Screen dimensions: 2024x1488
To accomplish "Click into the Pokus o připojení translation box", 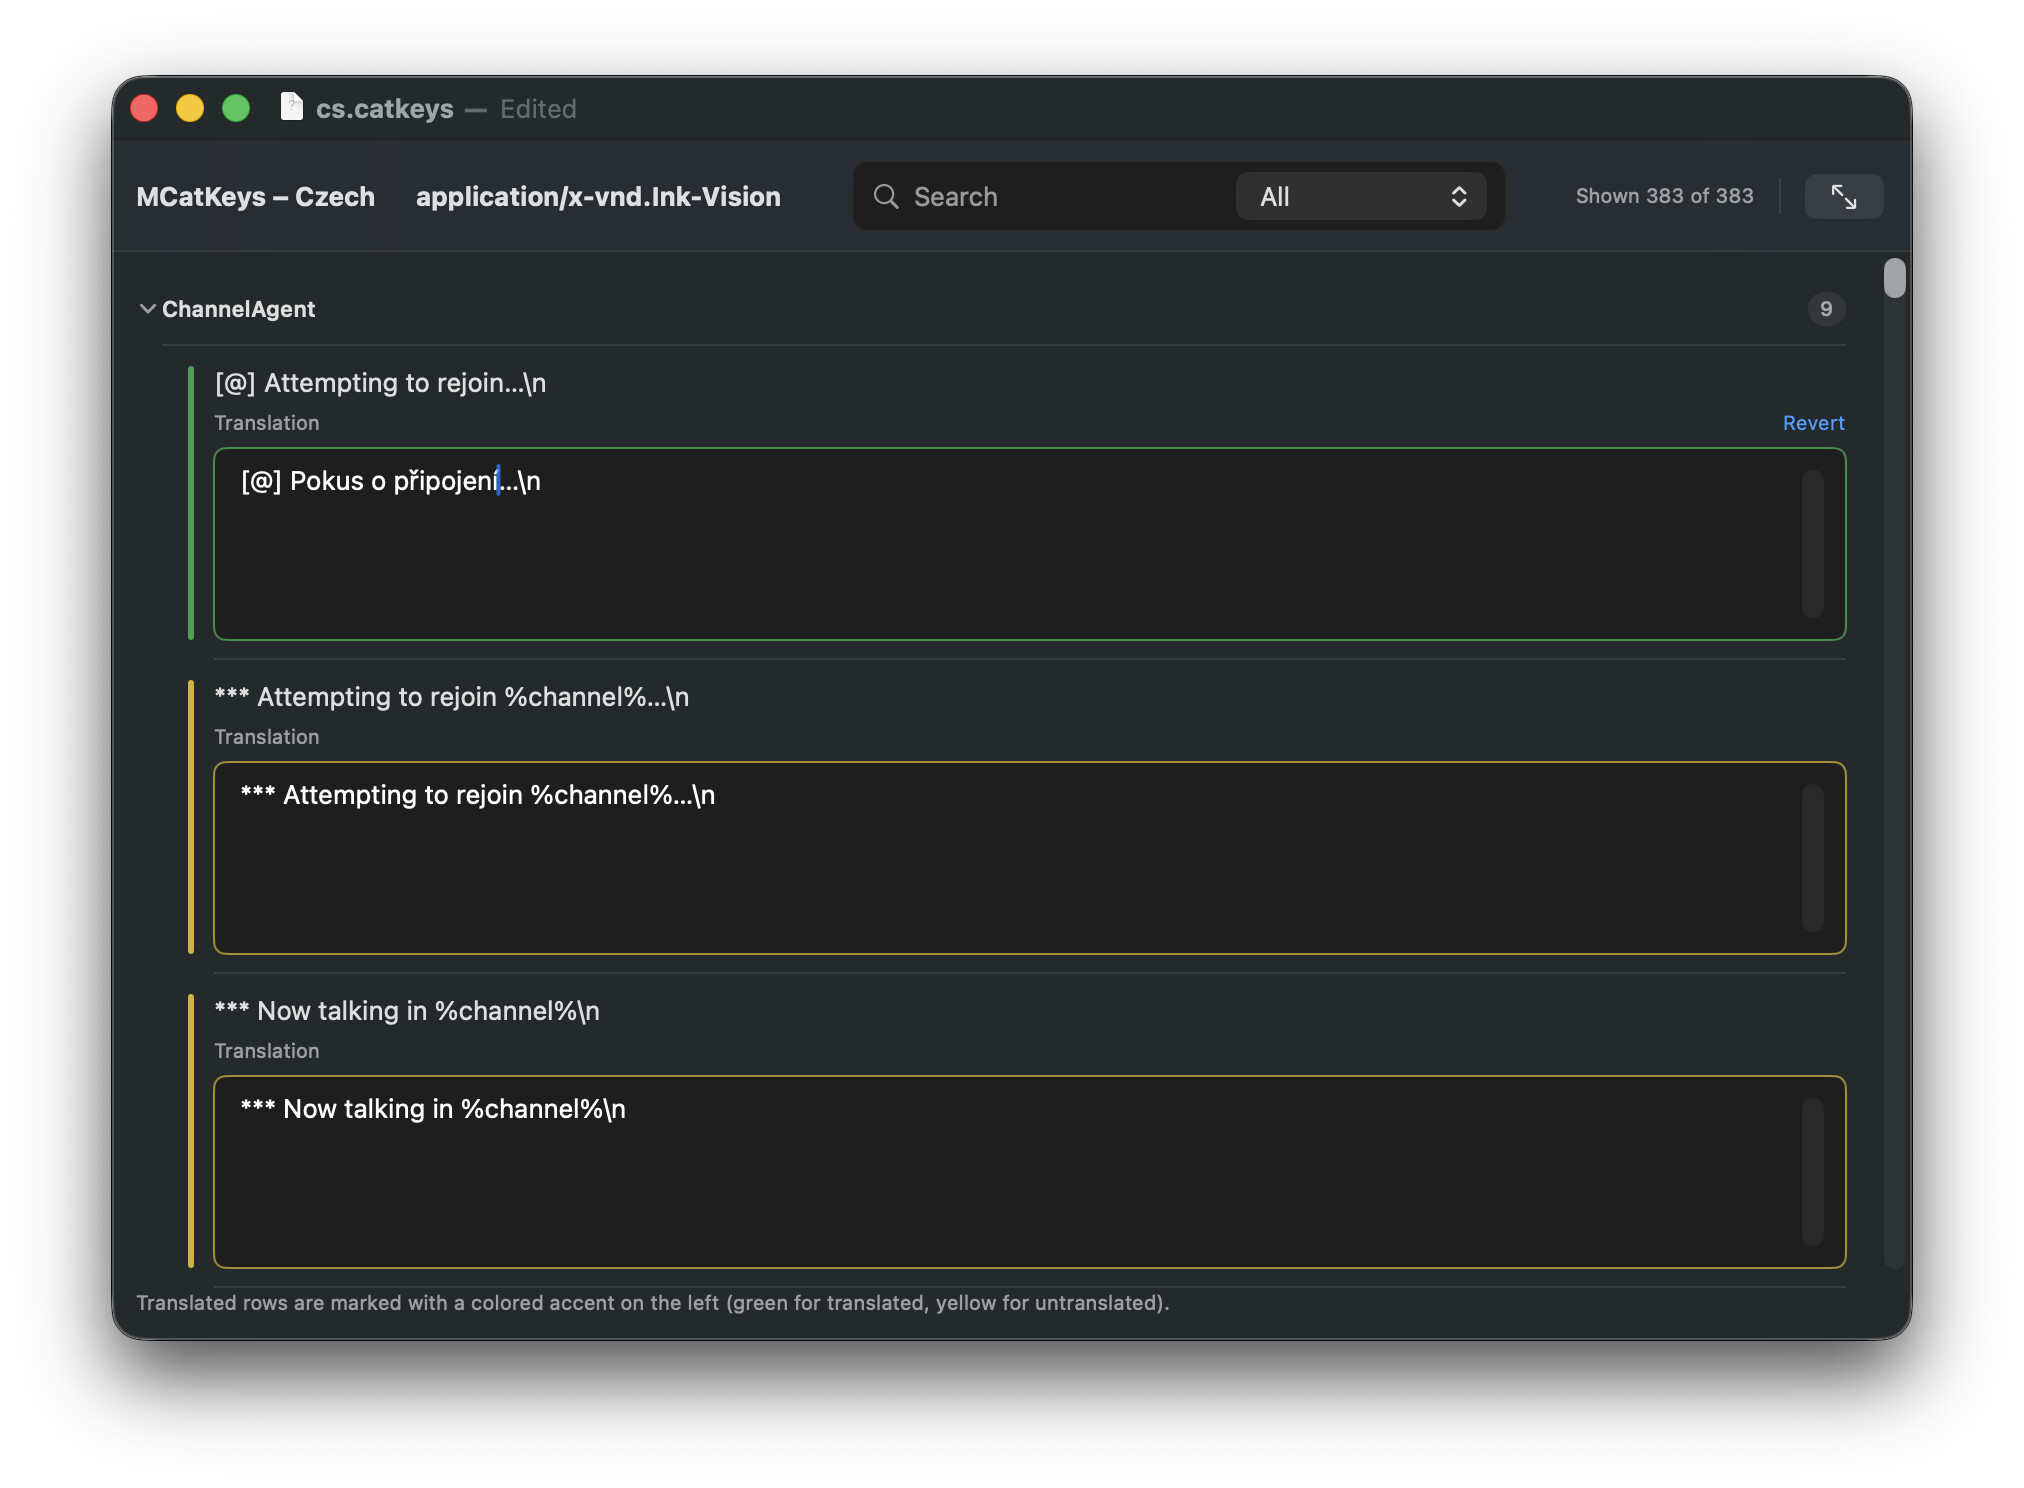I will (x=1000, y=545).
